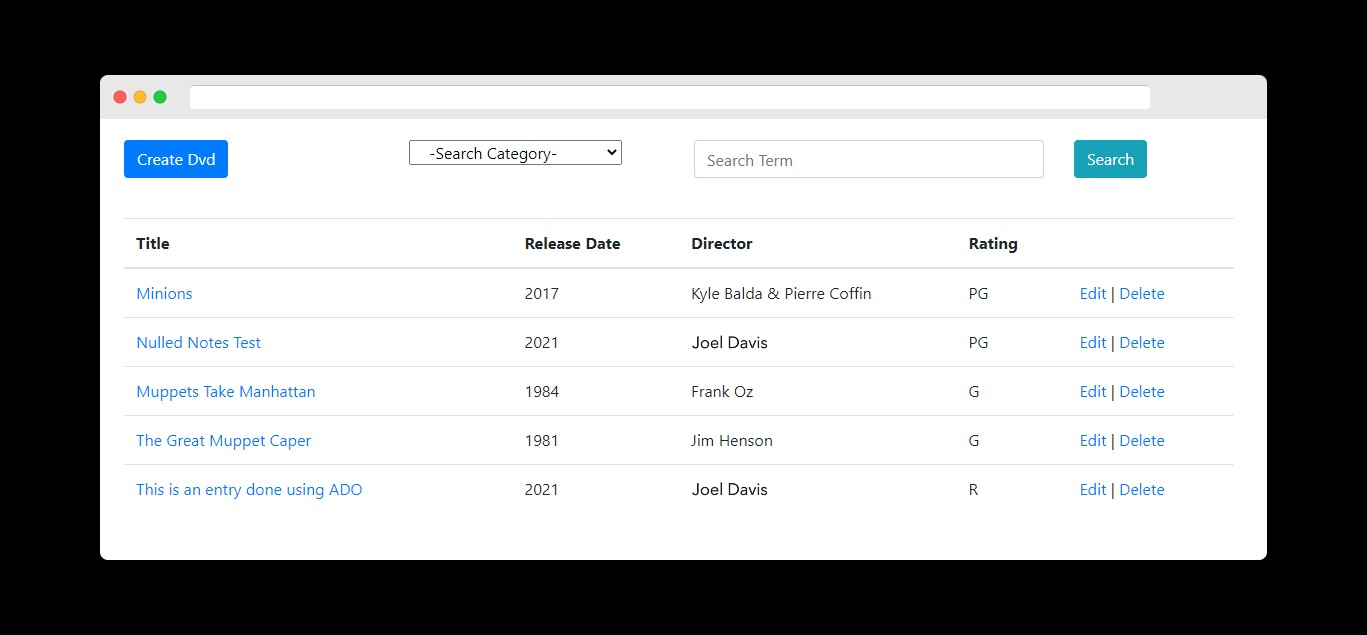This screenshot has height=635, width=1367.
Task: Delete the Nulled Notes Test row
Action: (x=1142, y=342)
